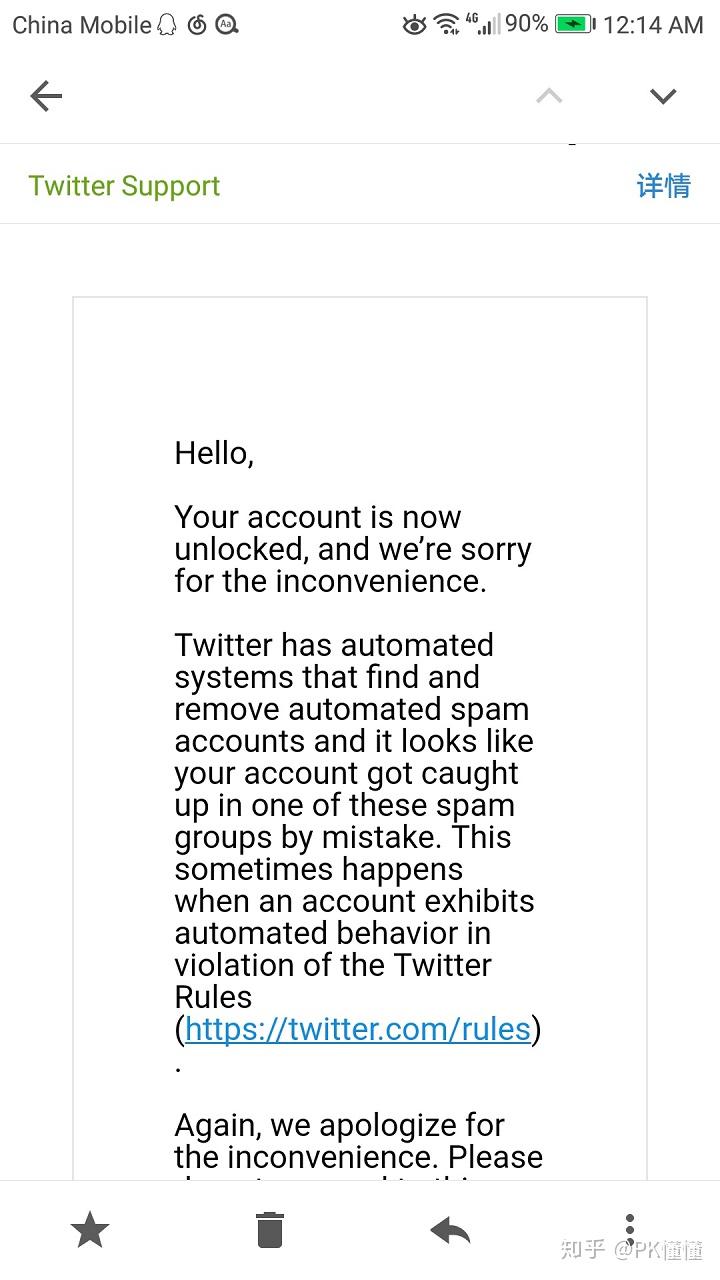Reply to the email via the reply arrow

pyautogui.click(x=450, y=1229)
